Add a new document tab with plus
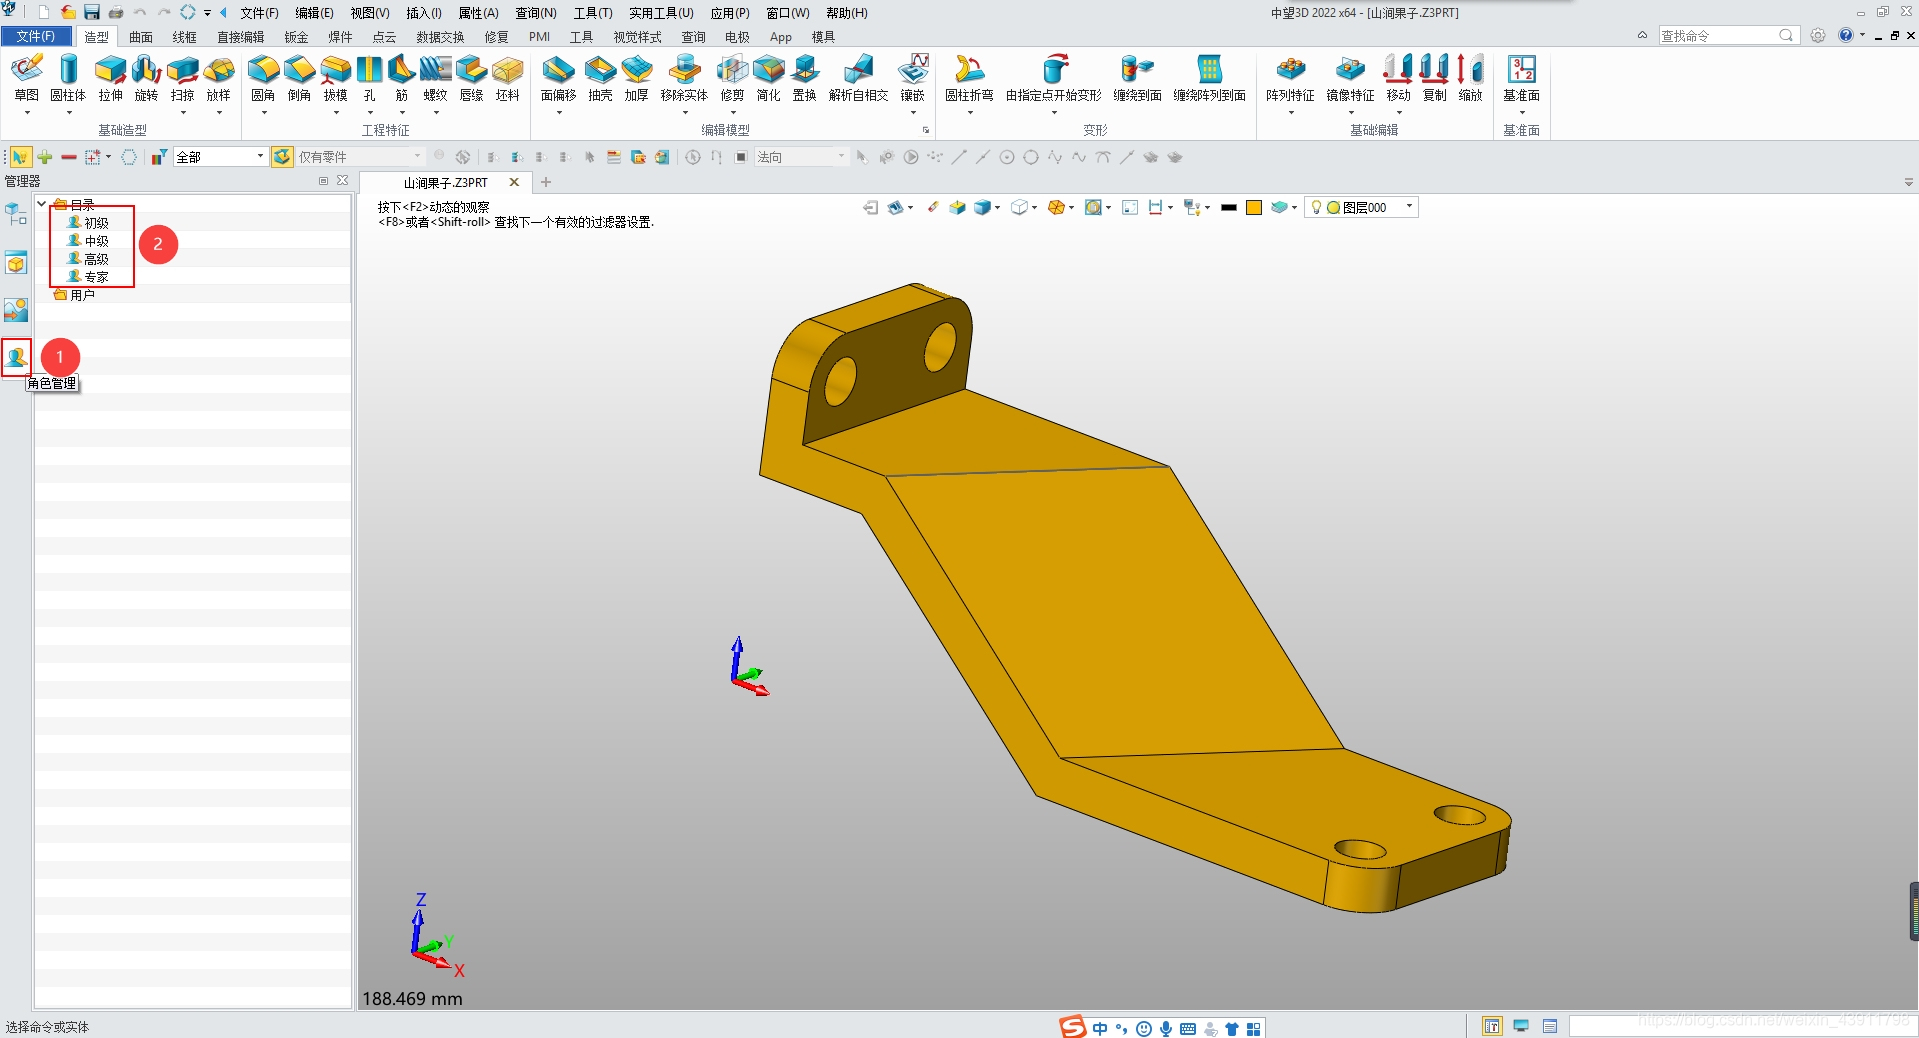 click(x=546, y=182)
